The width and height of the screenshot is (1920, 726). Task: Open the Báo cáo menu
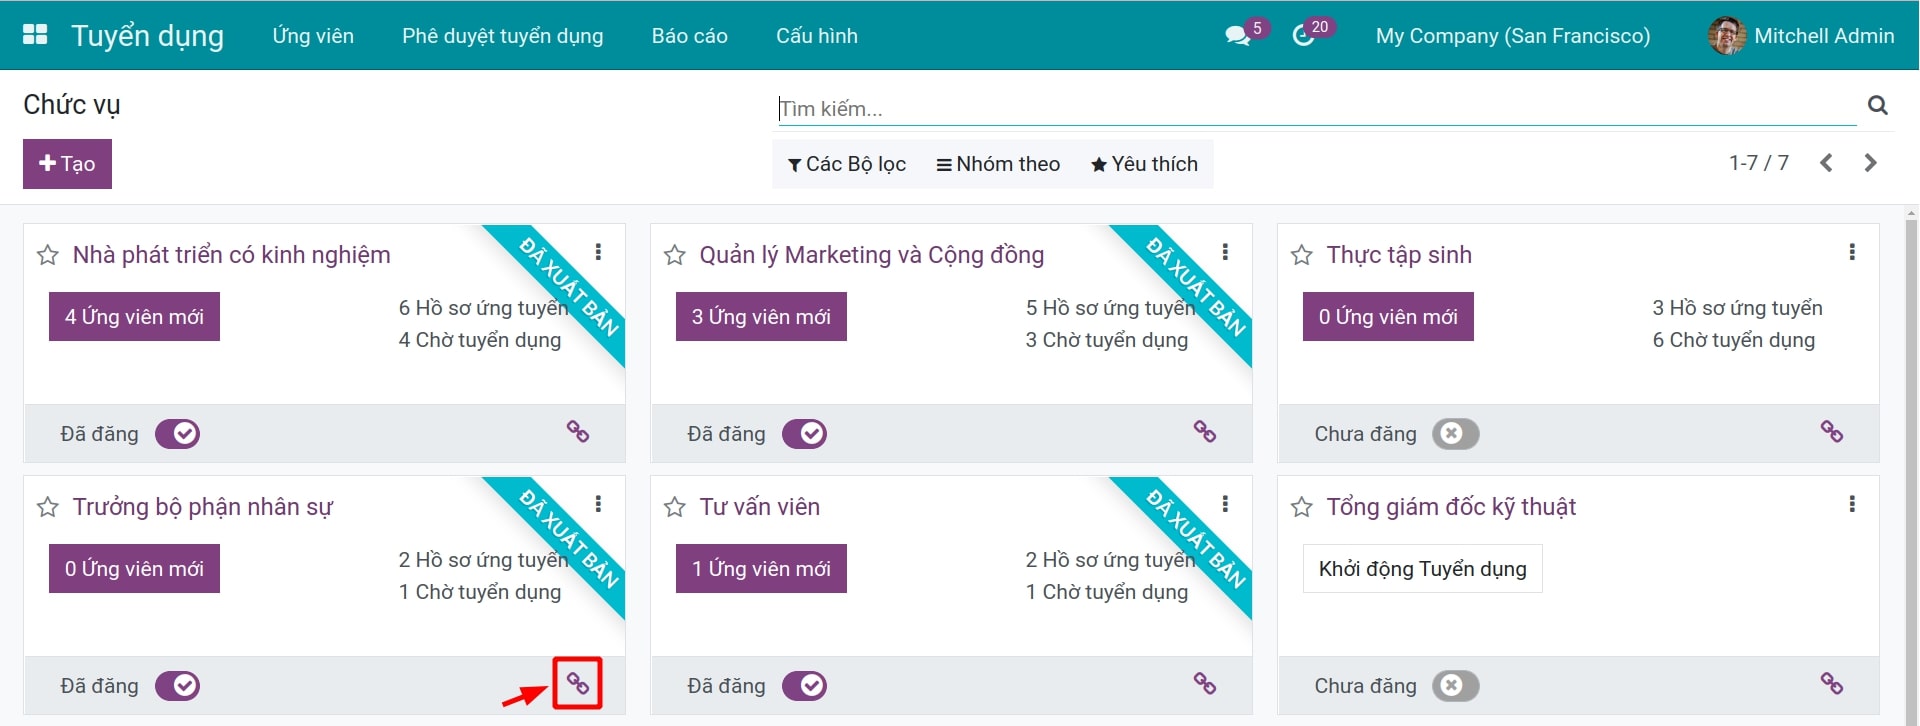tap(689, 36)
